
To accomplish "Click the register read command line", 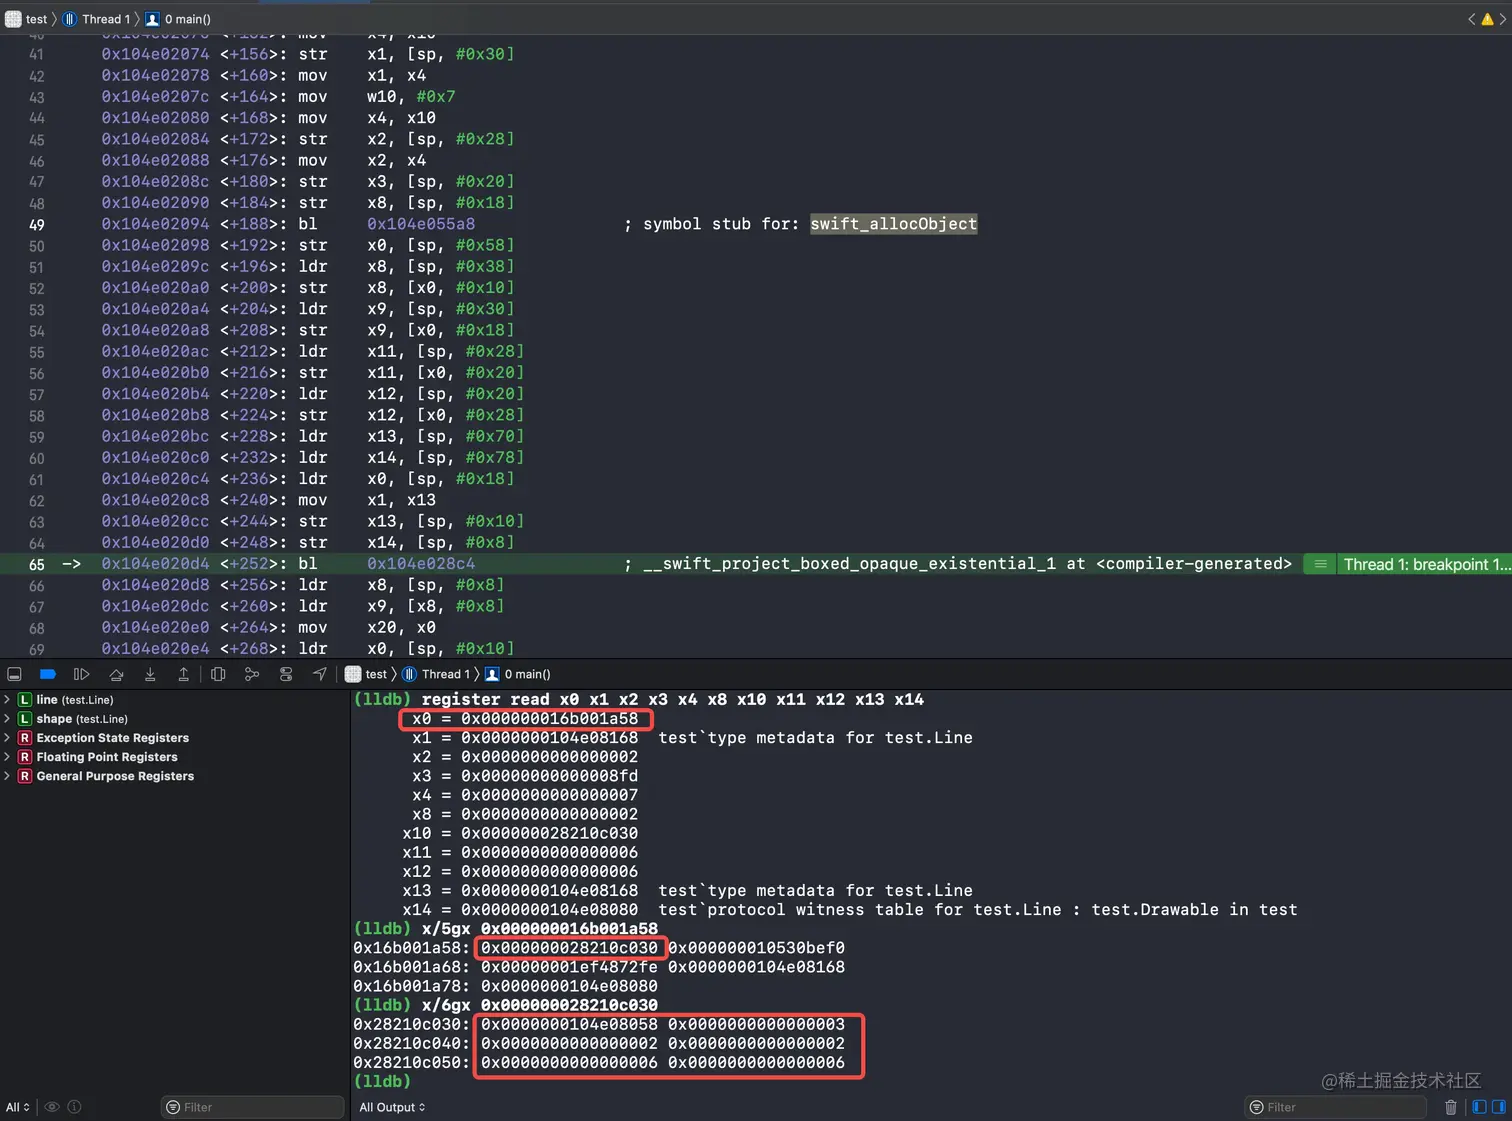I will coord(672,700).
